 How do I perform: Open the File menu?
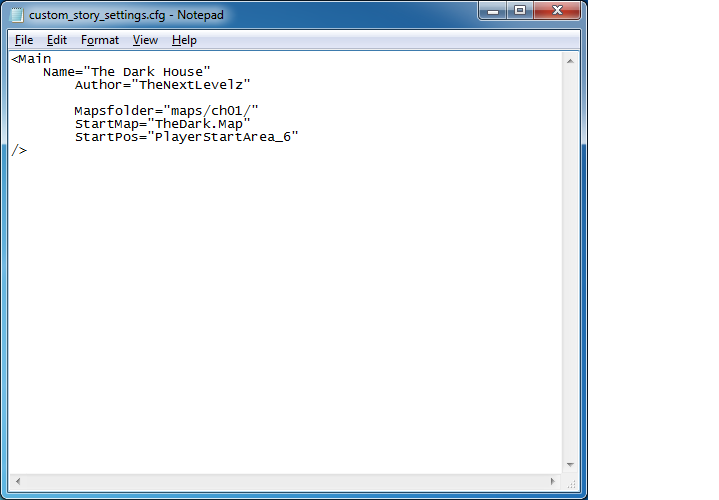[x=24, y=40]
